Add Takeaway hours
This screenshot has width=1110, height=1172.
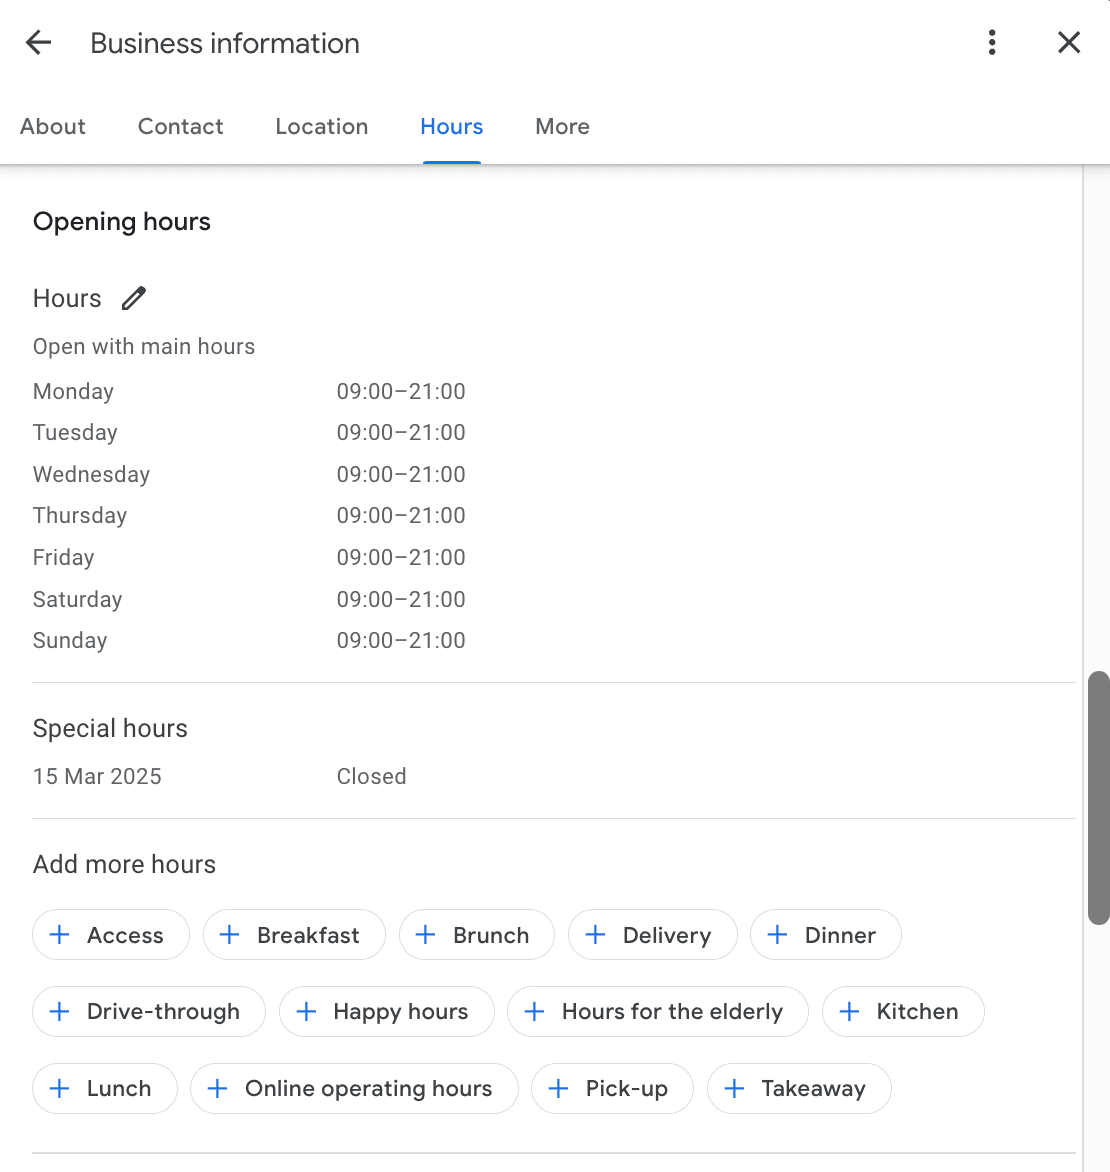(x=799, y=1088)
